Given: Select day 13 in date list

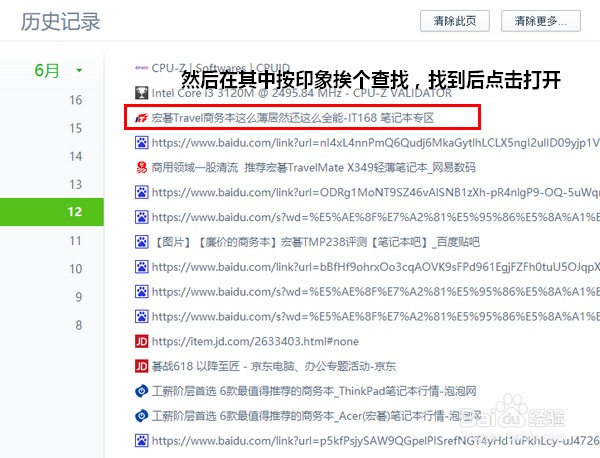Looking at the screenshot, I should (x=75, y=184).
